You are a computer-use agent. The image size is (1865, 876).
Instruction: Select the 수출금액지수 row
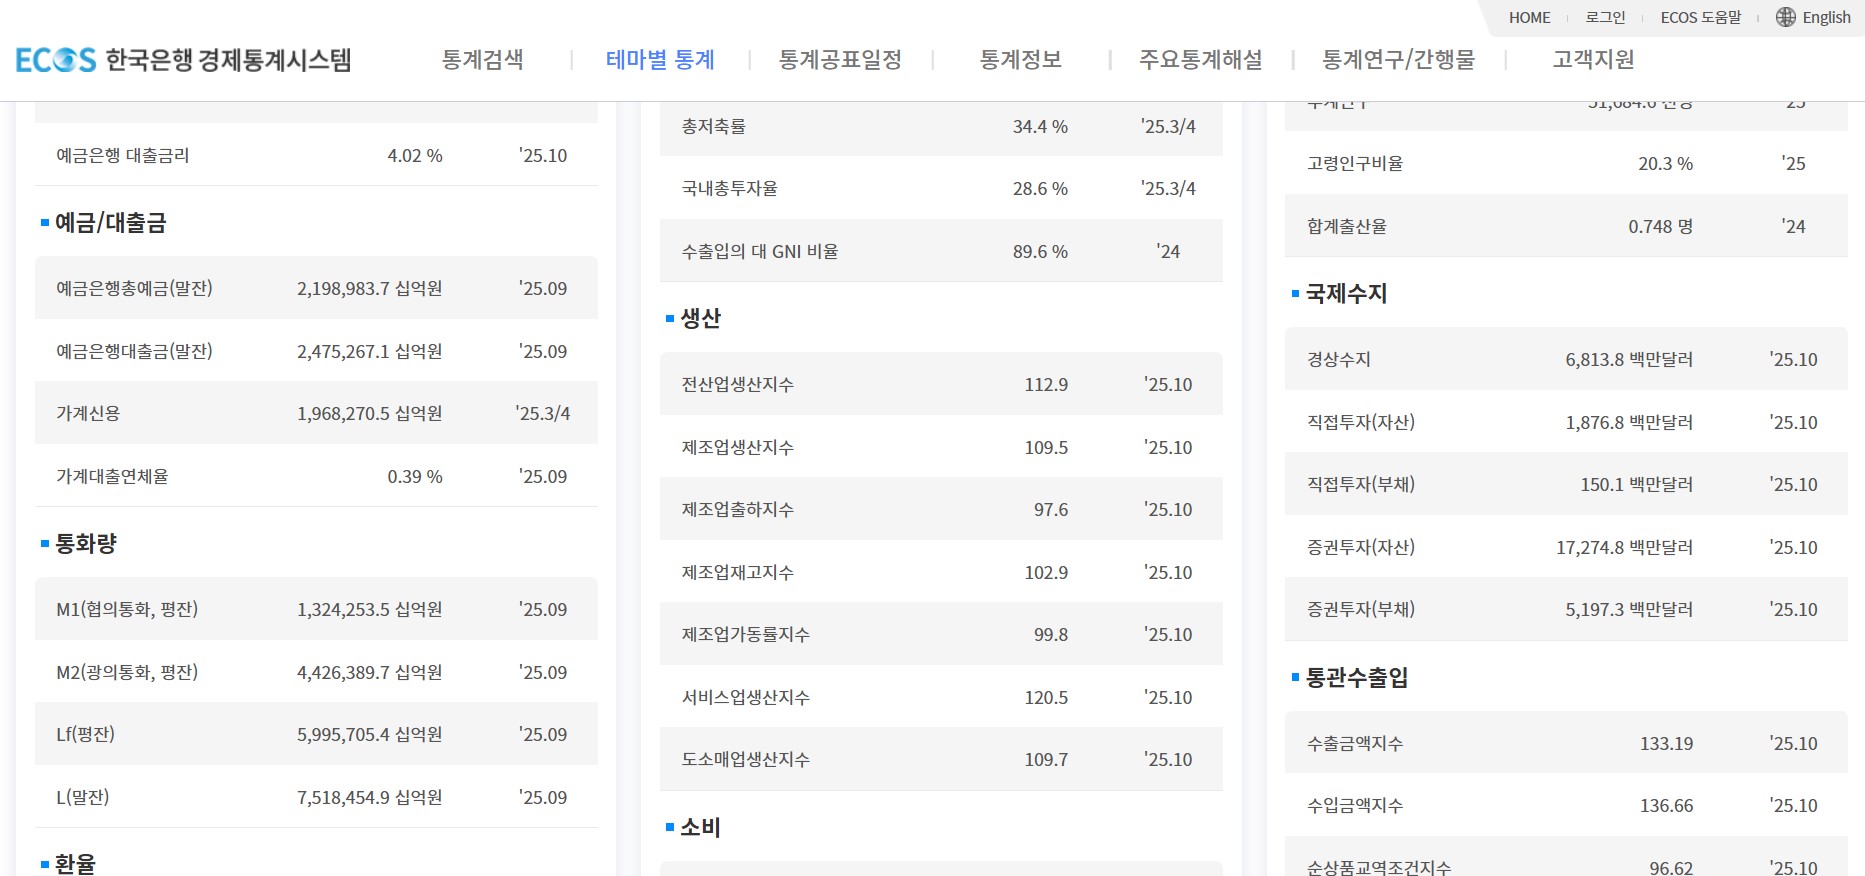coord(1566,743)
